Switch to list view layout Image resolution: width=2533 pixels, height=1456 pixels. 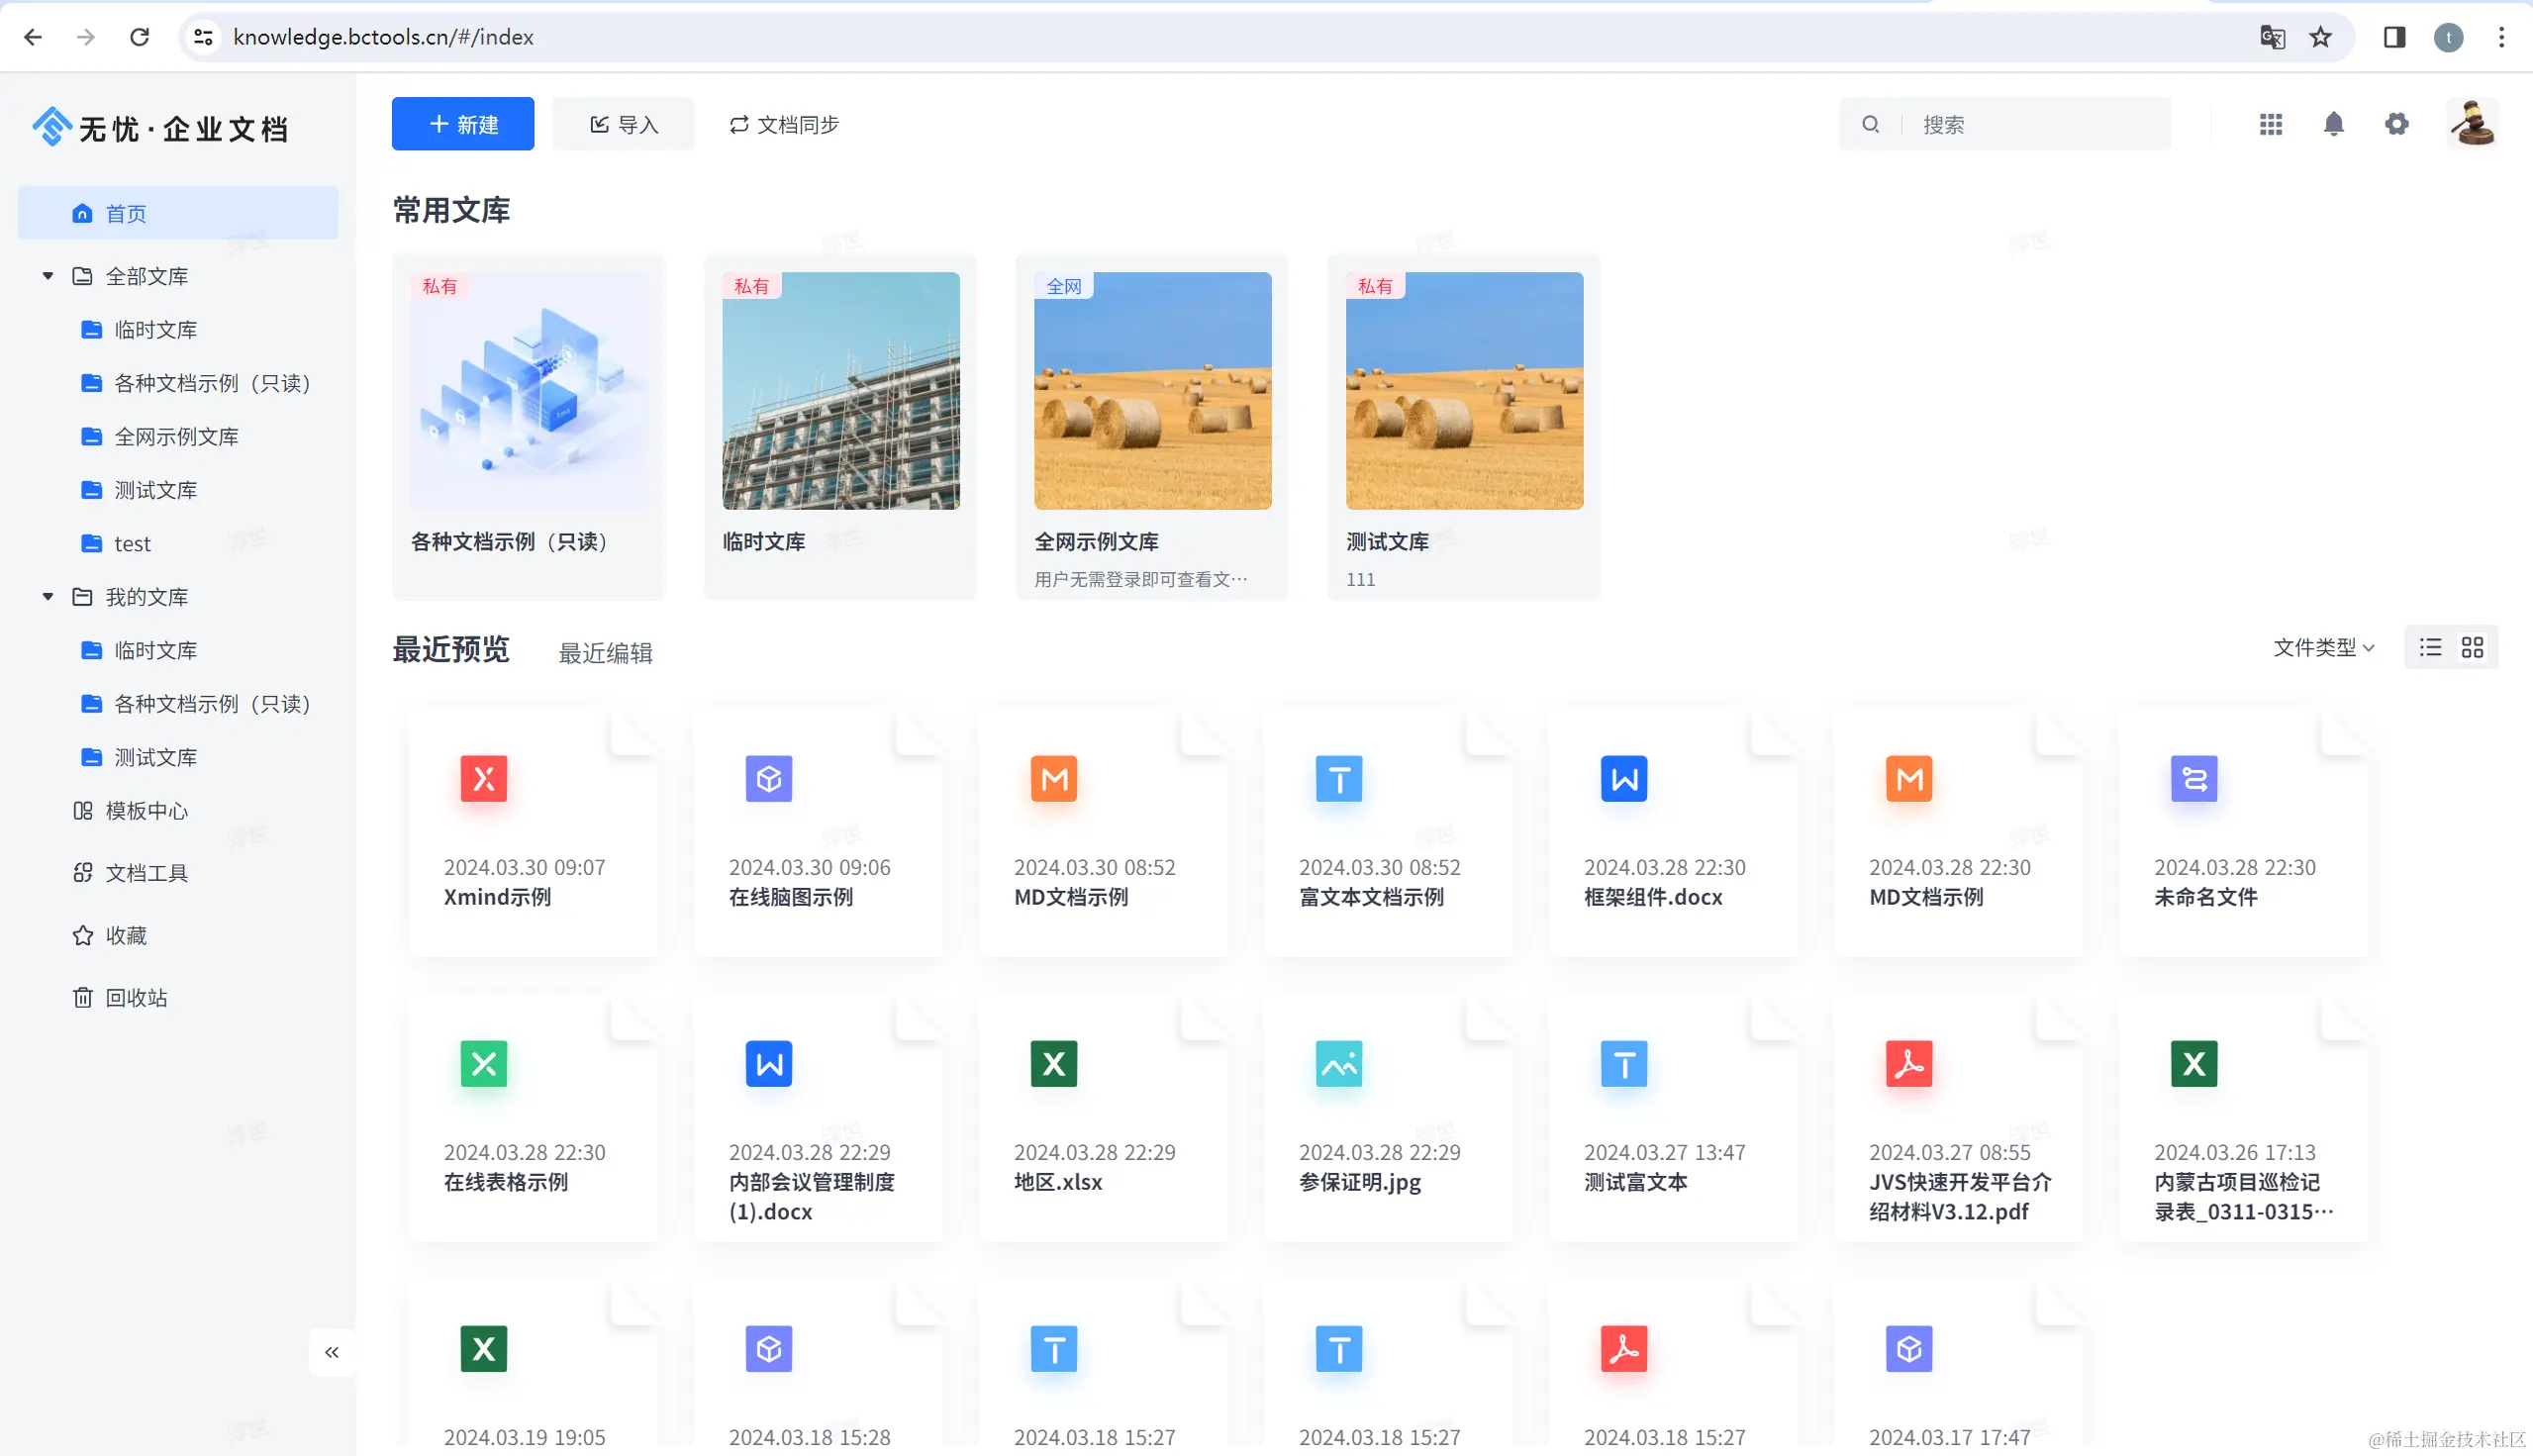click(2430, 647)
